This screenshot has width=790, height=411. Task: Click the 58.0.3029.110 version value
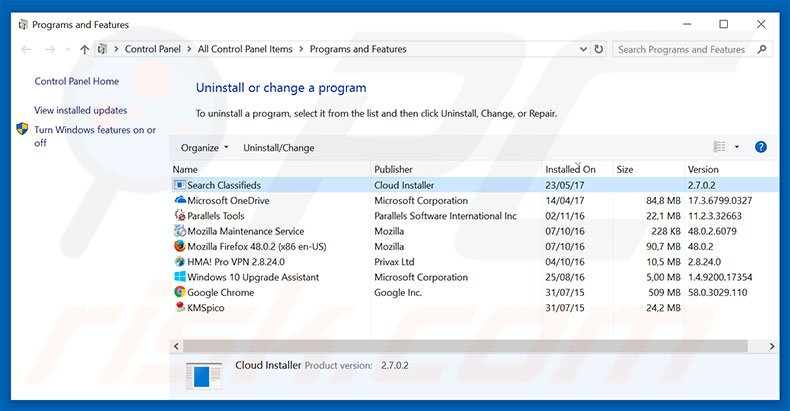pos(717,292)
